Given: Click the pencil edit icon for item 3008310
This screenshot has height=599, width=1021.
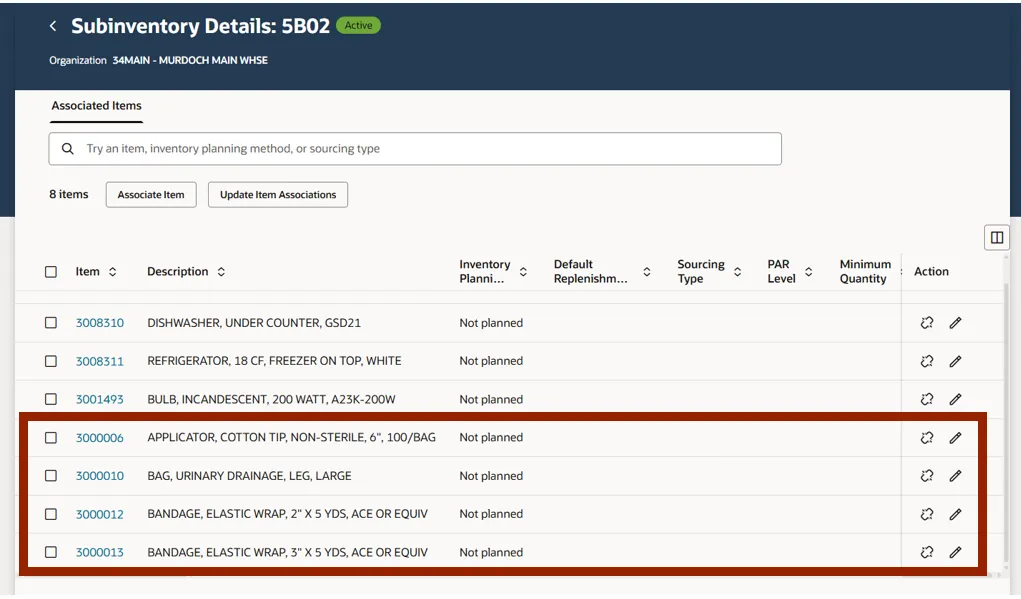Looking at the screenshot, I should (x=955, y=323).
